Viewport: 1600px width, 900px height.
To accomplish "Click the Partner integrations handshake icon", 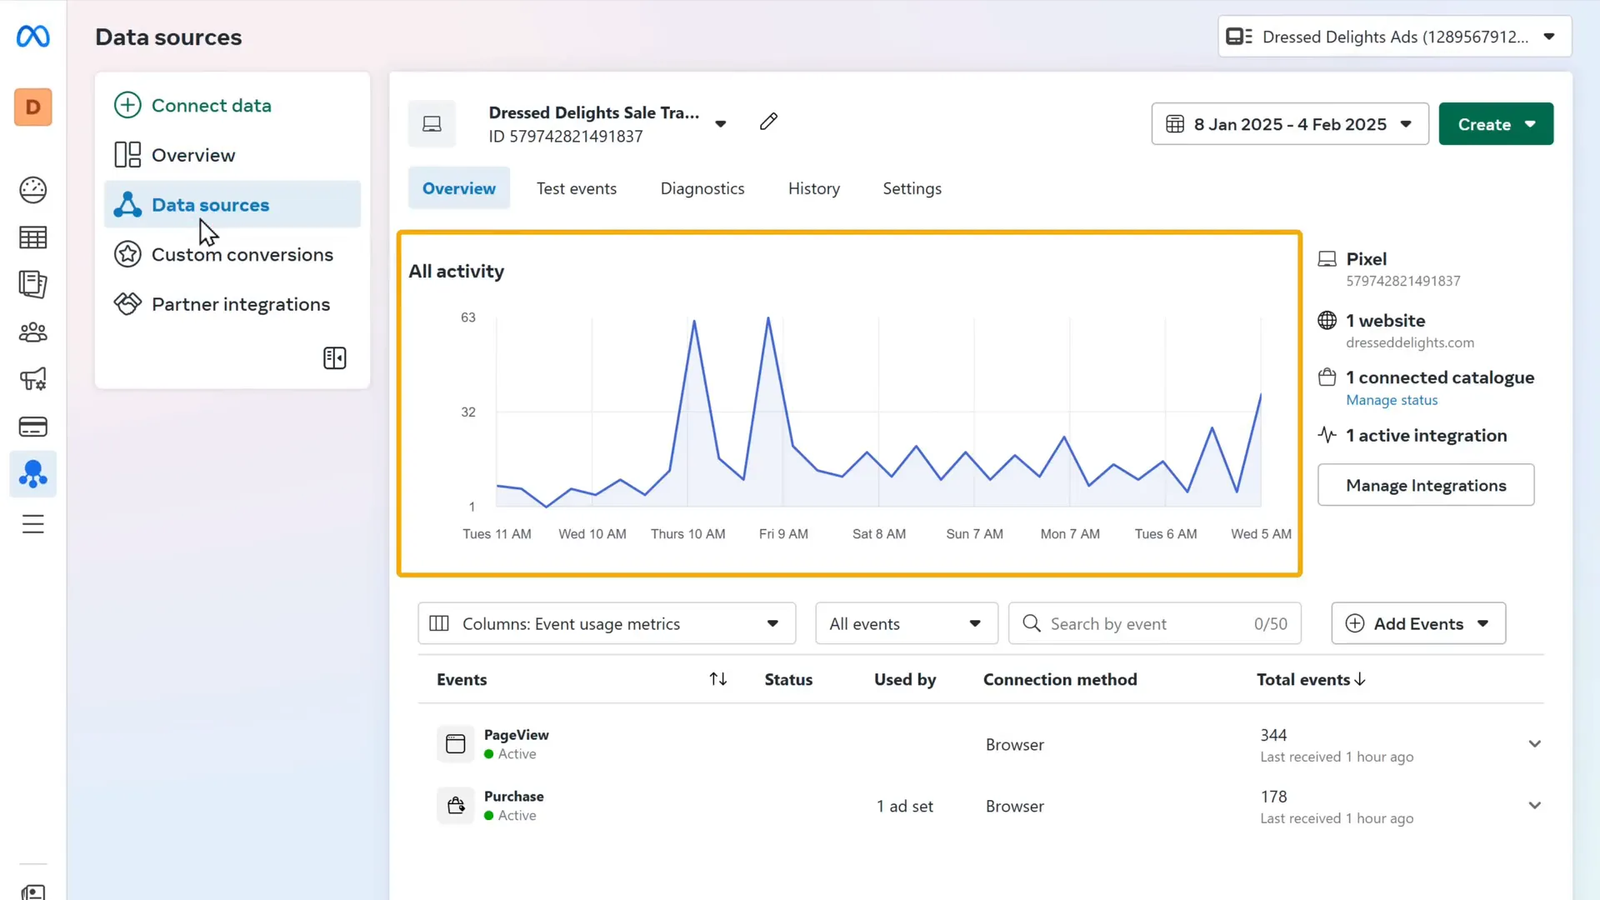I will point(127,303).
